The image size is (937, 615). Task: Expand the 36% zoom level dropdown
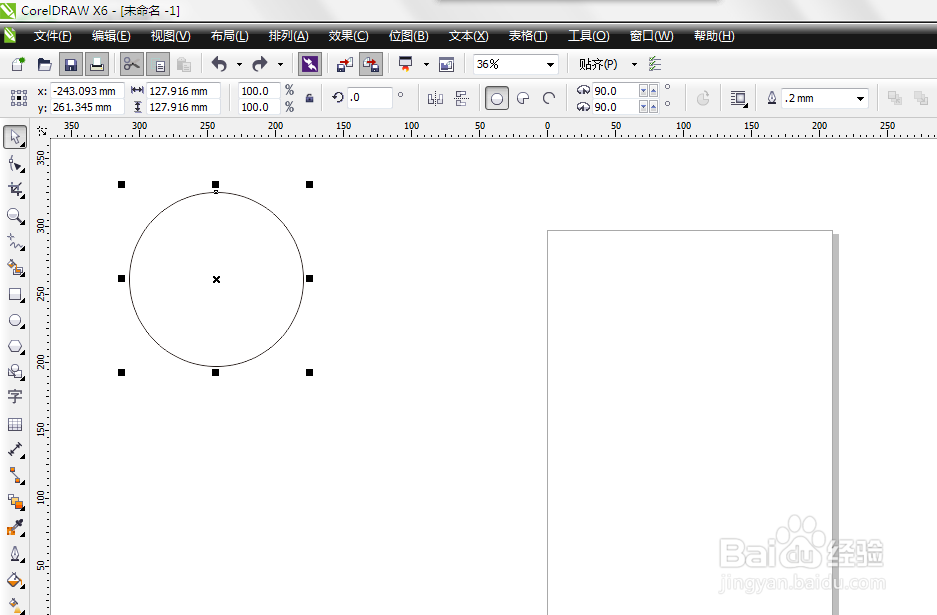pos(550,64)
